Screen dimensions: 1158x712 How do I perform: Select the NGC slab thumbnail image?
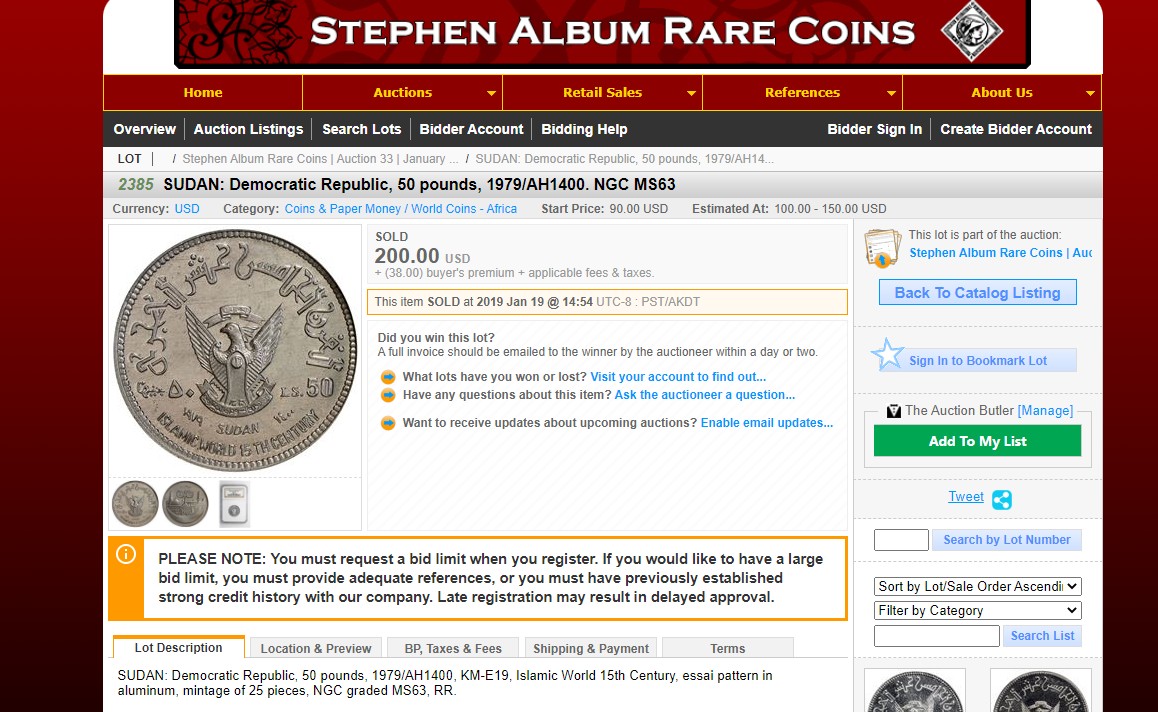point(233,504)
